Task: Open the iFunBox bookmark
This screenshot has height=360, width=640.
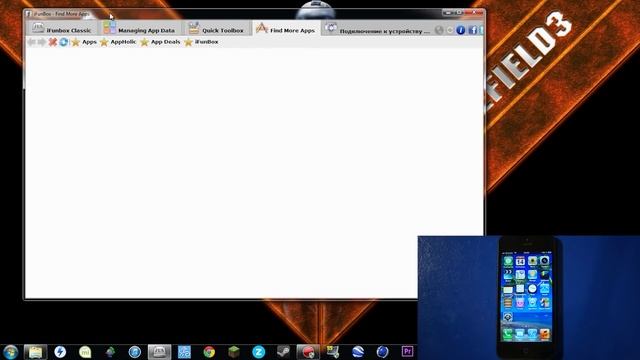Action: [x=201, y=42]
